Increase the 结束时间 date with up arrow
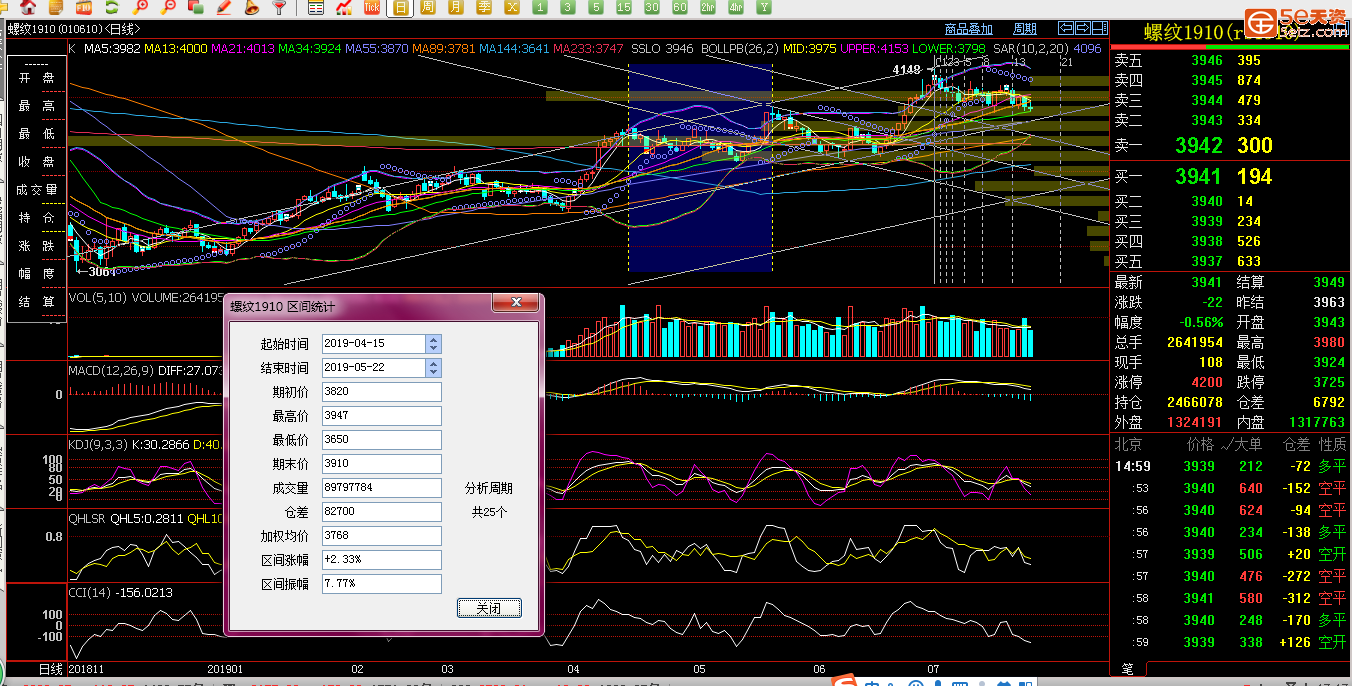Viewport: 1352px width, 686px height. [x=433, y=364]
